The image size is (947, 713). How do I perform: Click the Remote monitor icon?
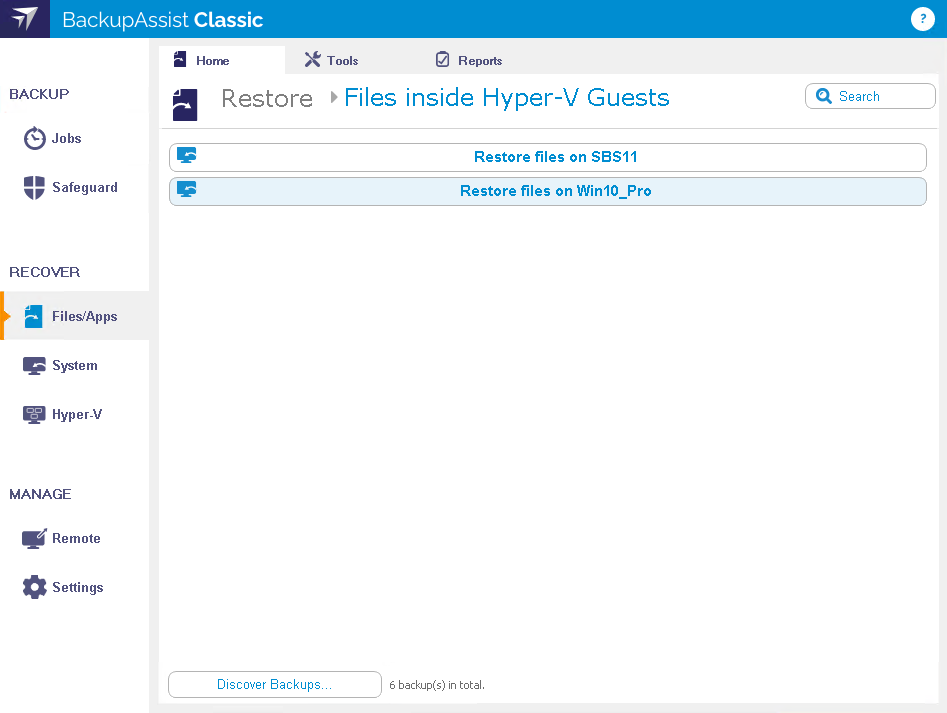click(x=34, y=539)
